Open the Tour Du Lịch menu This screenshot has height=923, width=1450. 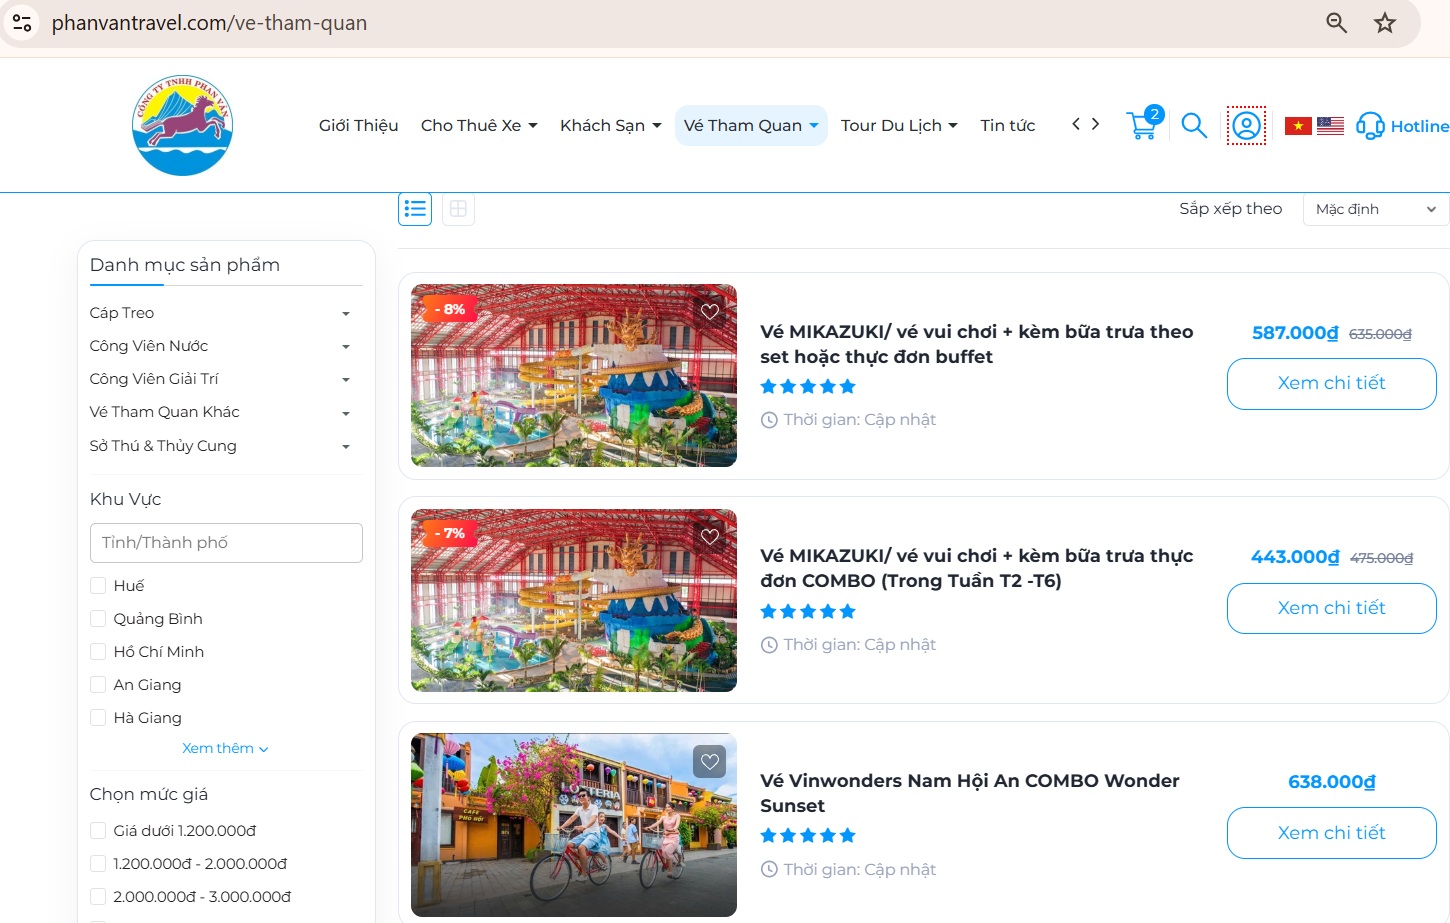click(898, 125)
